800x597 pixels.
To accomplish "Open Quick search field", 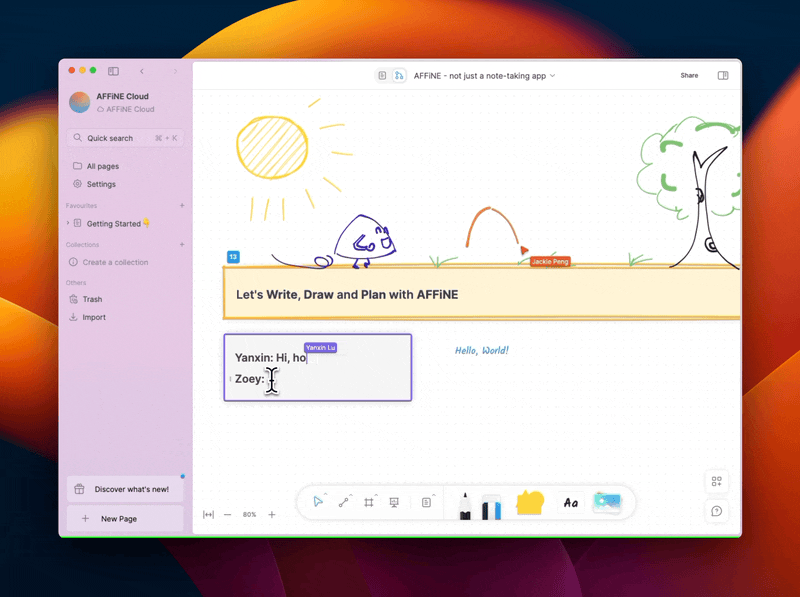I will click(126, 138).
